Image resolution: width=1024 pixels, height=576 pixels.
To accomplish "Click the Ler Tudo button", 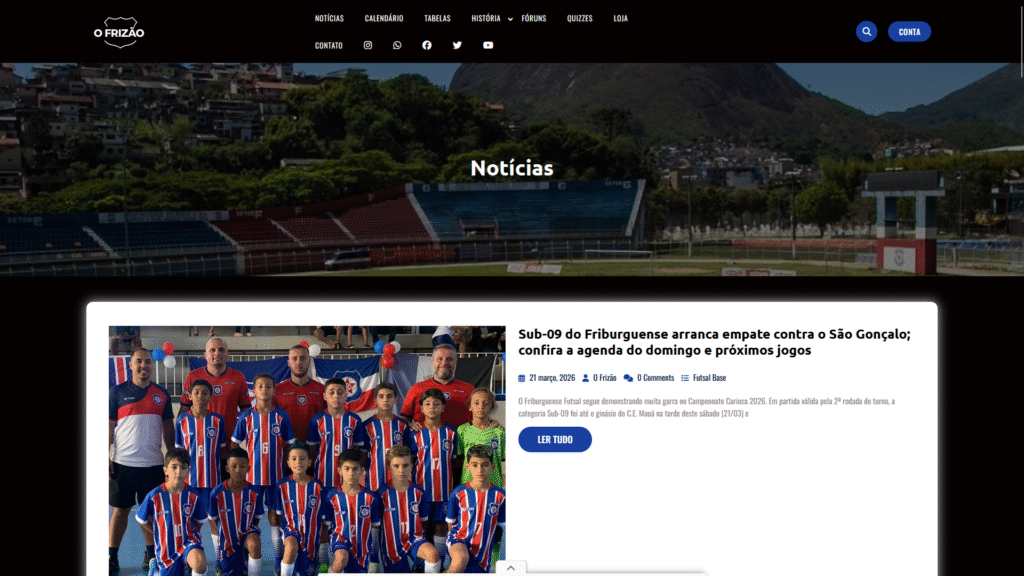I will (555, 440).
